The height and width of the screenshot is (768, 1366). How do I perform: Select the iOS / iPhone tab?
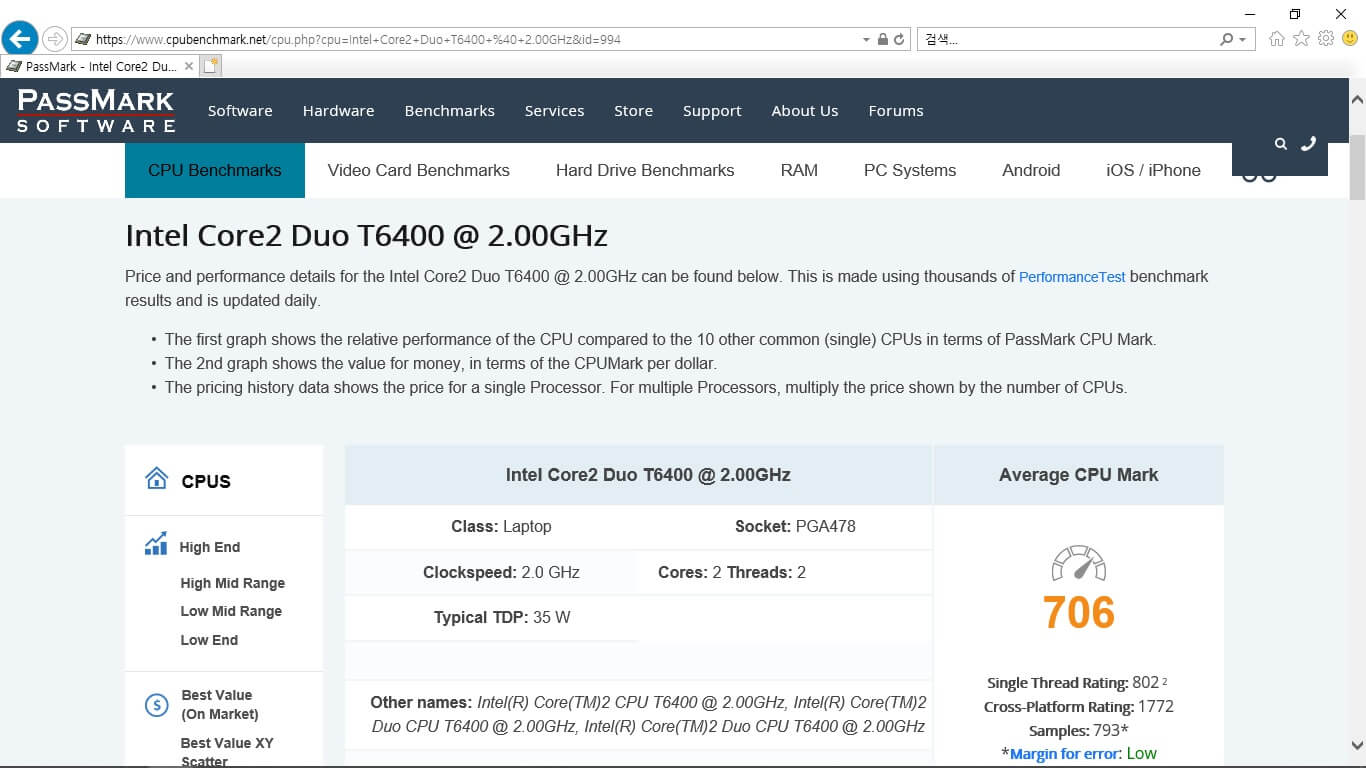1153,170
